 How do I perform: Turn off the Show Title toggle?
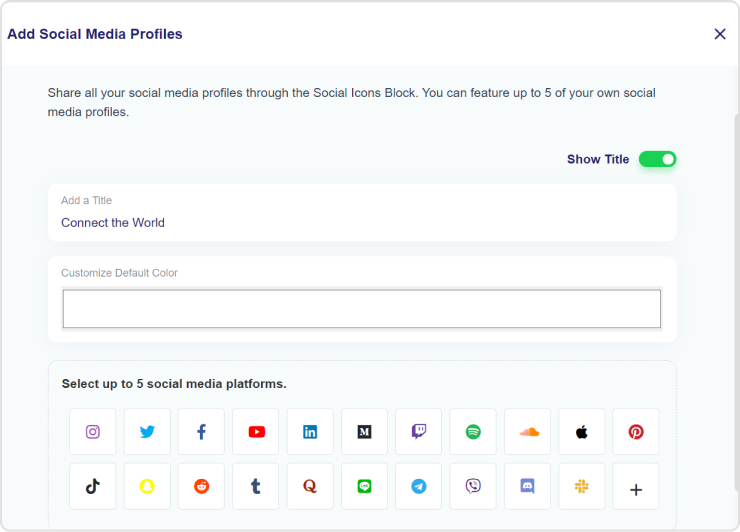[x=657, y=159]
